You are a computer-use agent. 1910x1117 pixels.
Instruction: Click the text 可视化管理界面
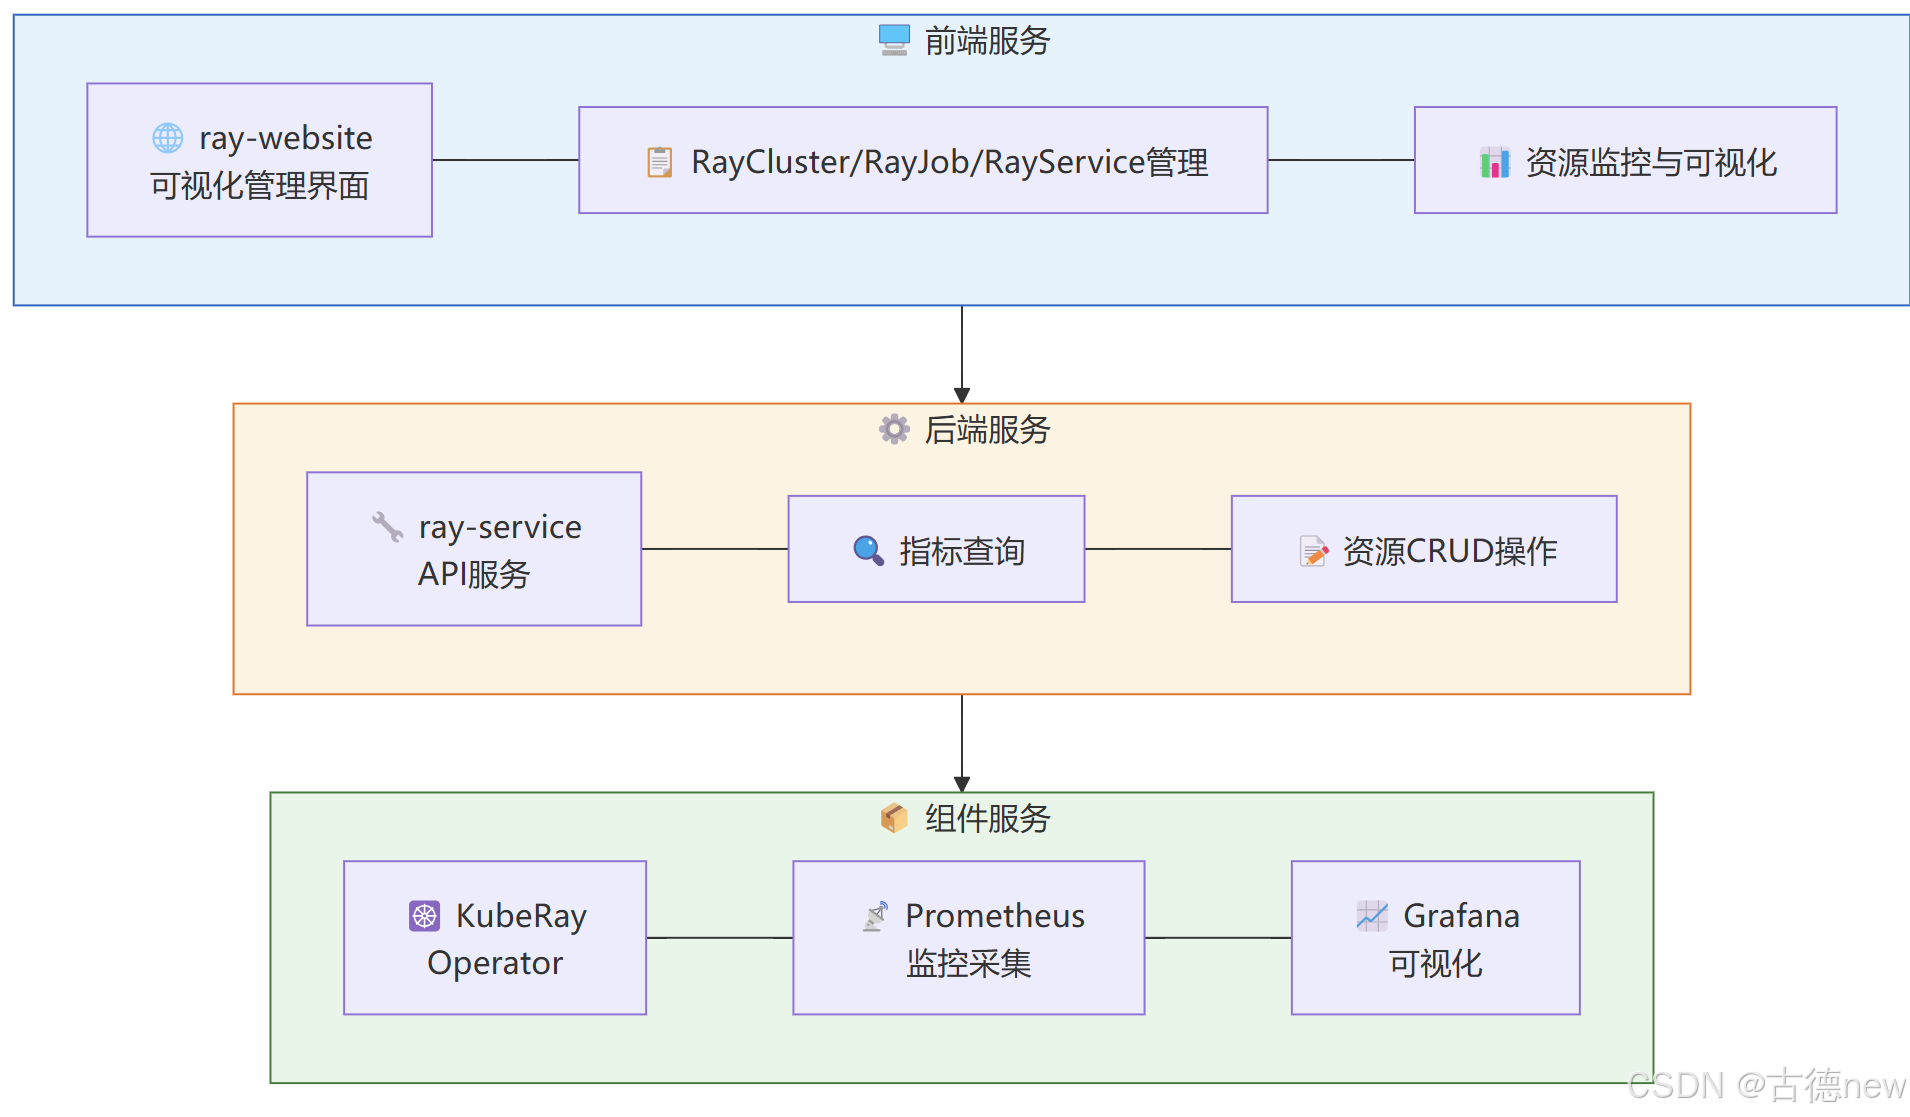[x=260, y=186]
